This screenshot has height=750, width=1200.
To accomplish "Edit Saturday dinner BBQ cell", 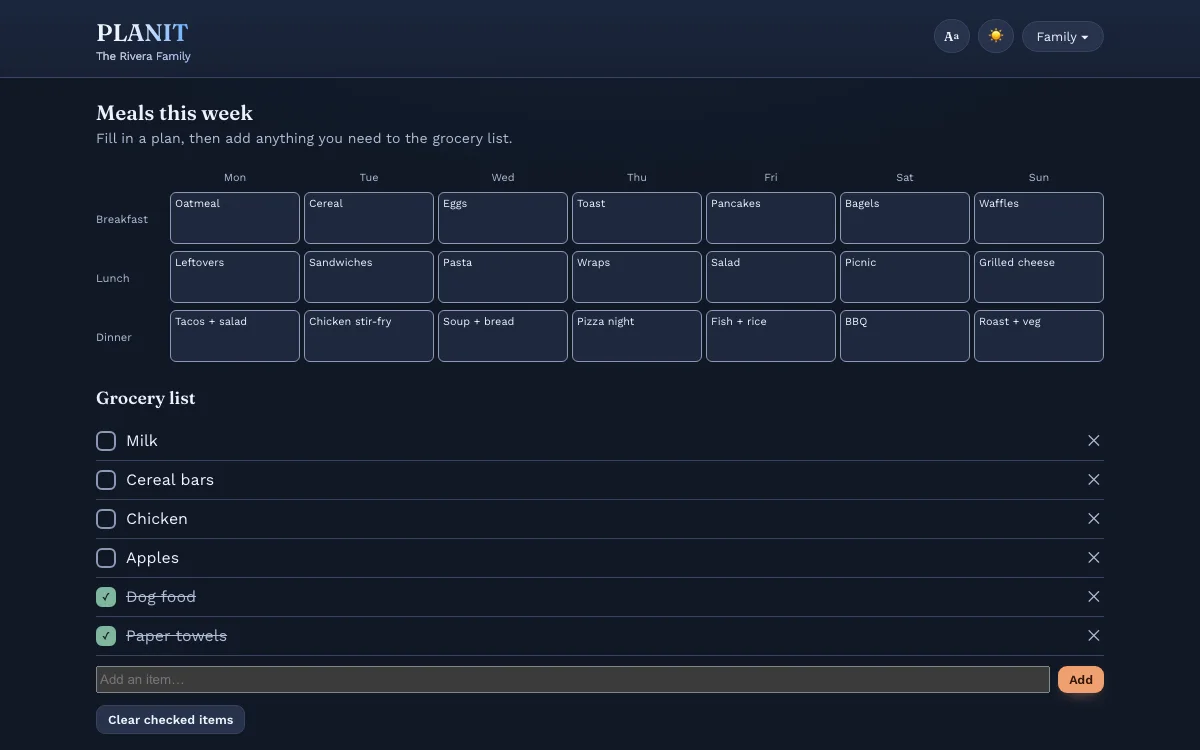I will click(905, 336).
